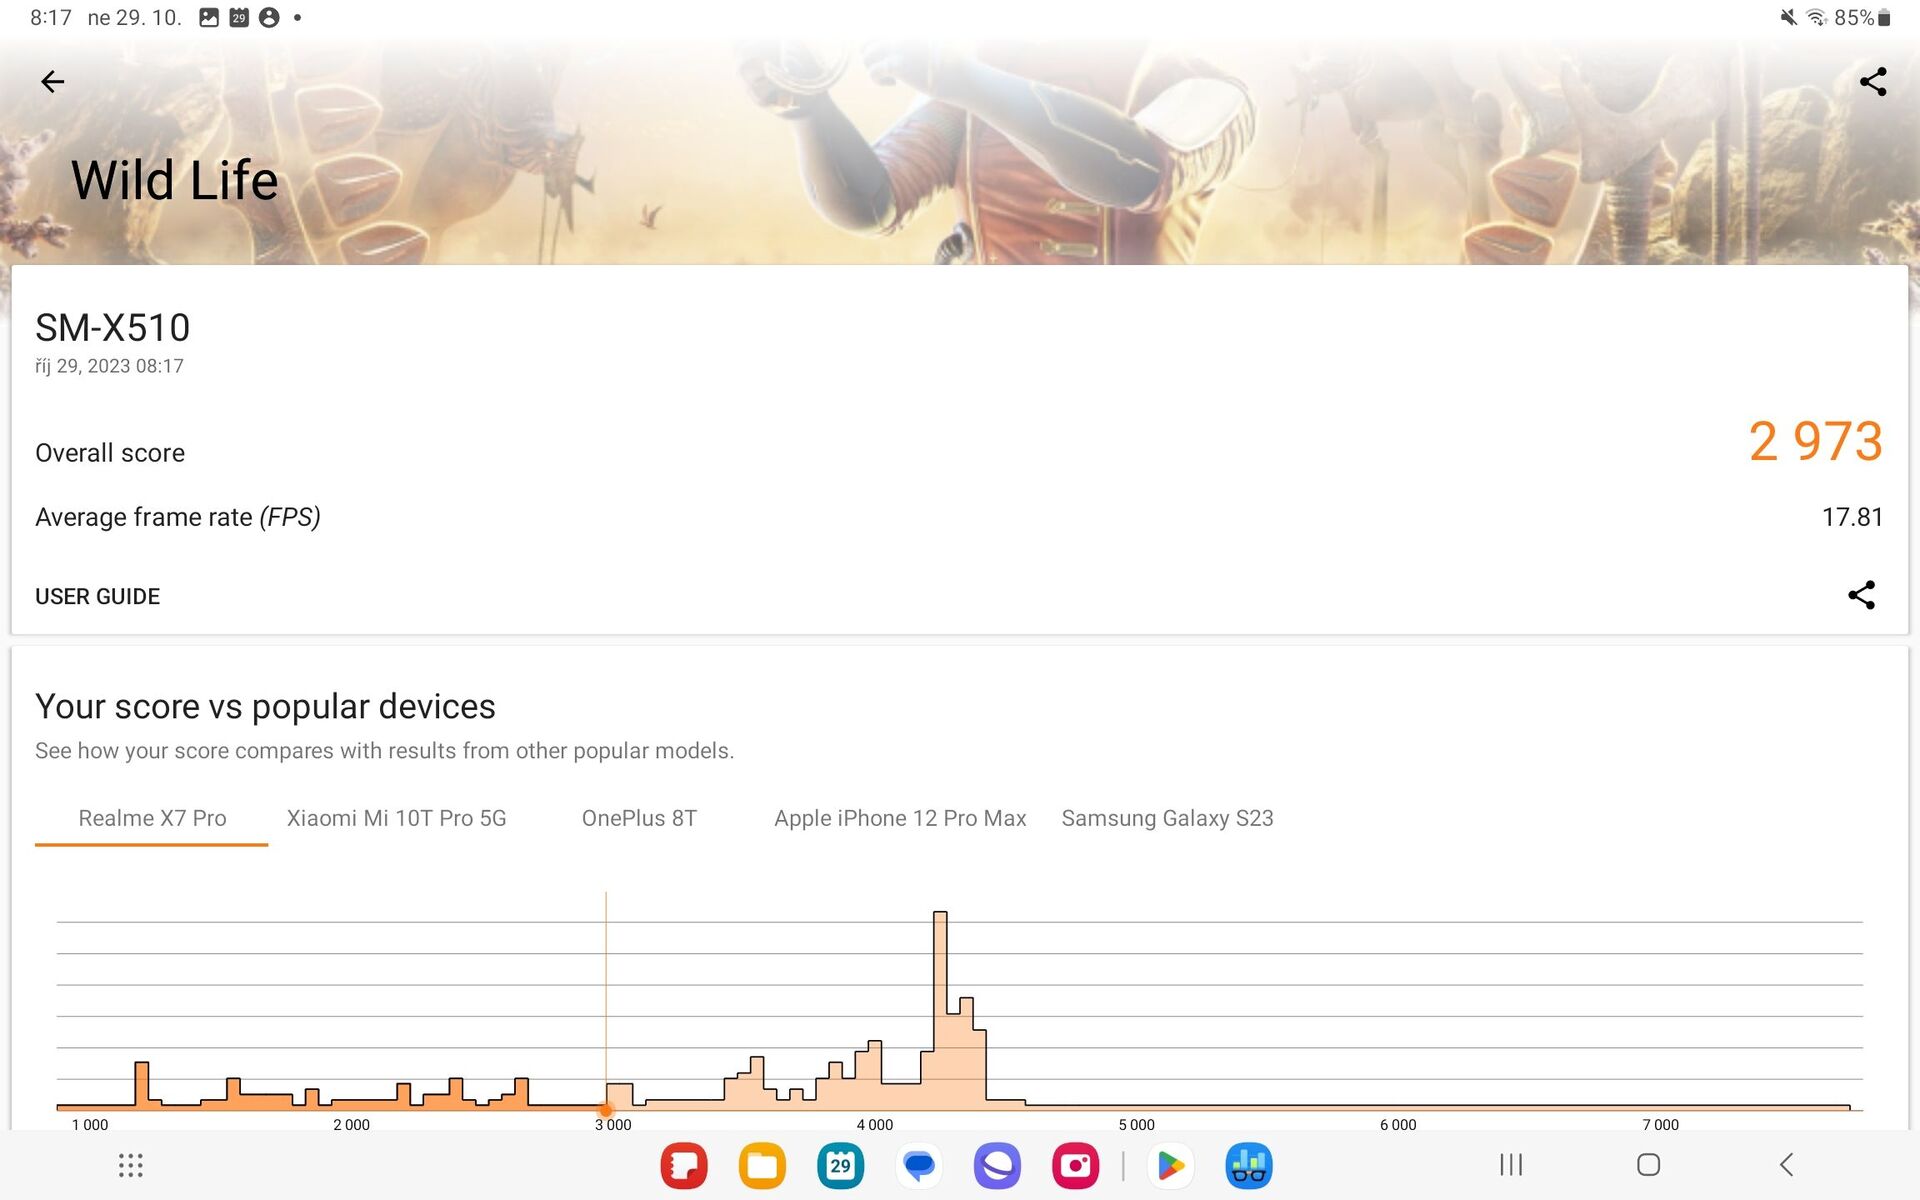
Task: Click the orange score marker on chart
Action: click(606, 1109)
